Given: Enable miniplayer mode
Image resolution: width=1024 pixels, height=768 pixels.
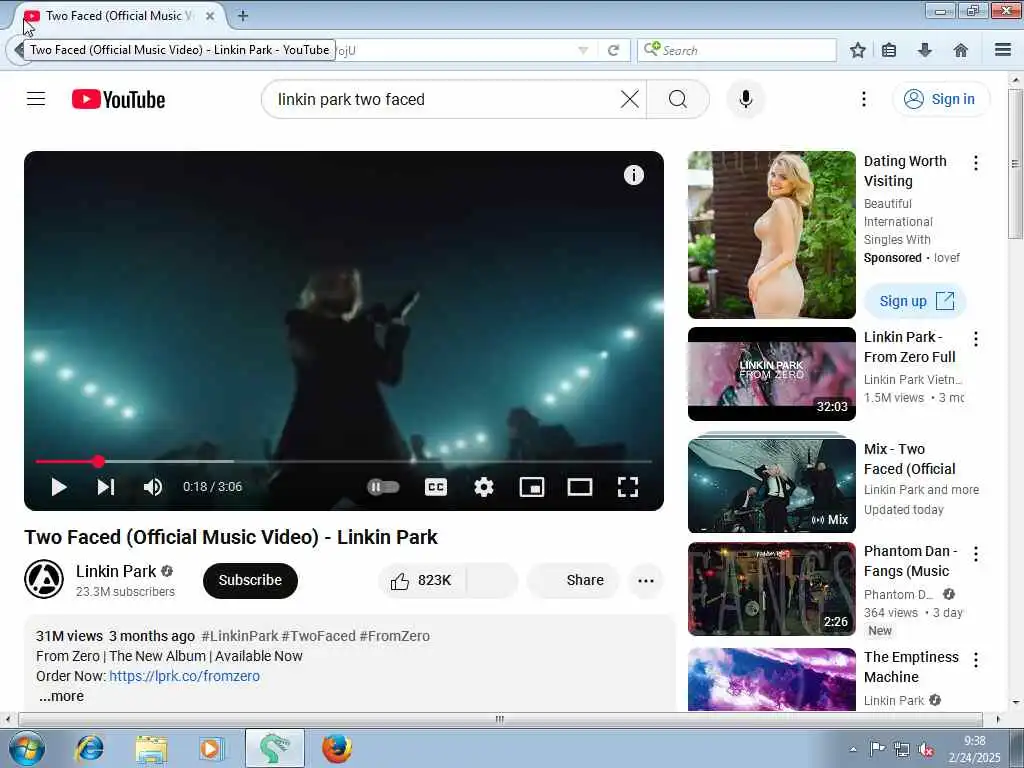Looking at the screenshot, I should tap(532, 487).
